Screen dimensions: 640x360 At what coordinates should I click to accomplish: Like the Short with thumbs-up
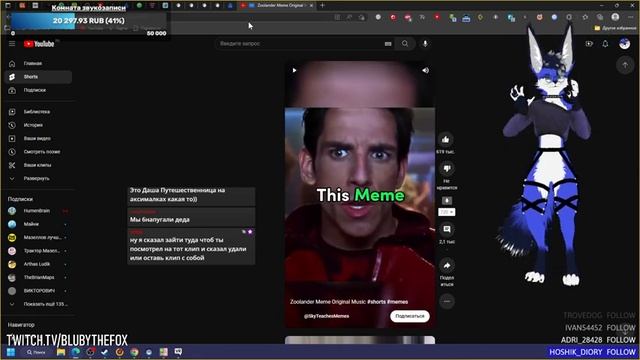(446, 140)
